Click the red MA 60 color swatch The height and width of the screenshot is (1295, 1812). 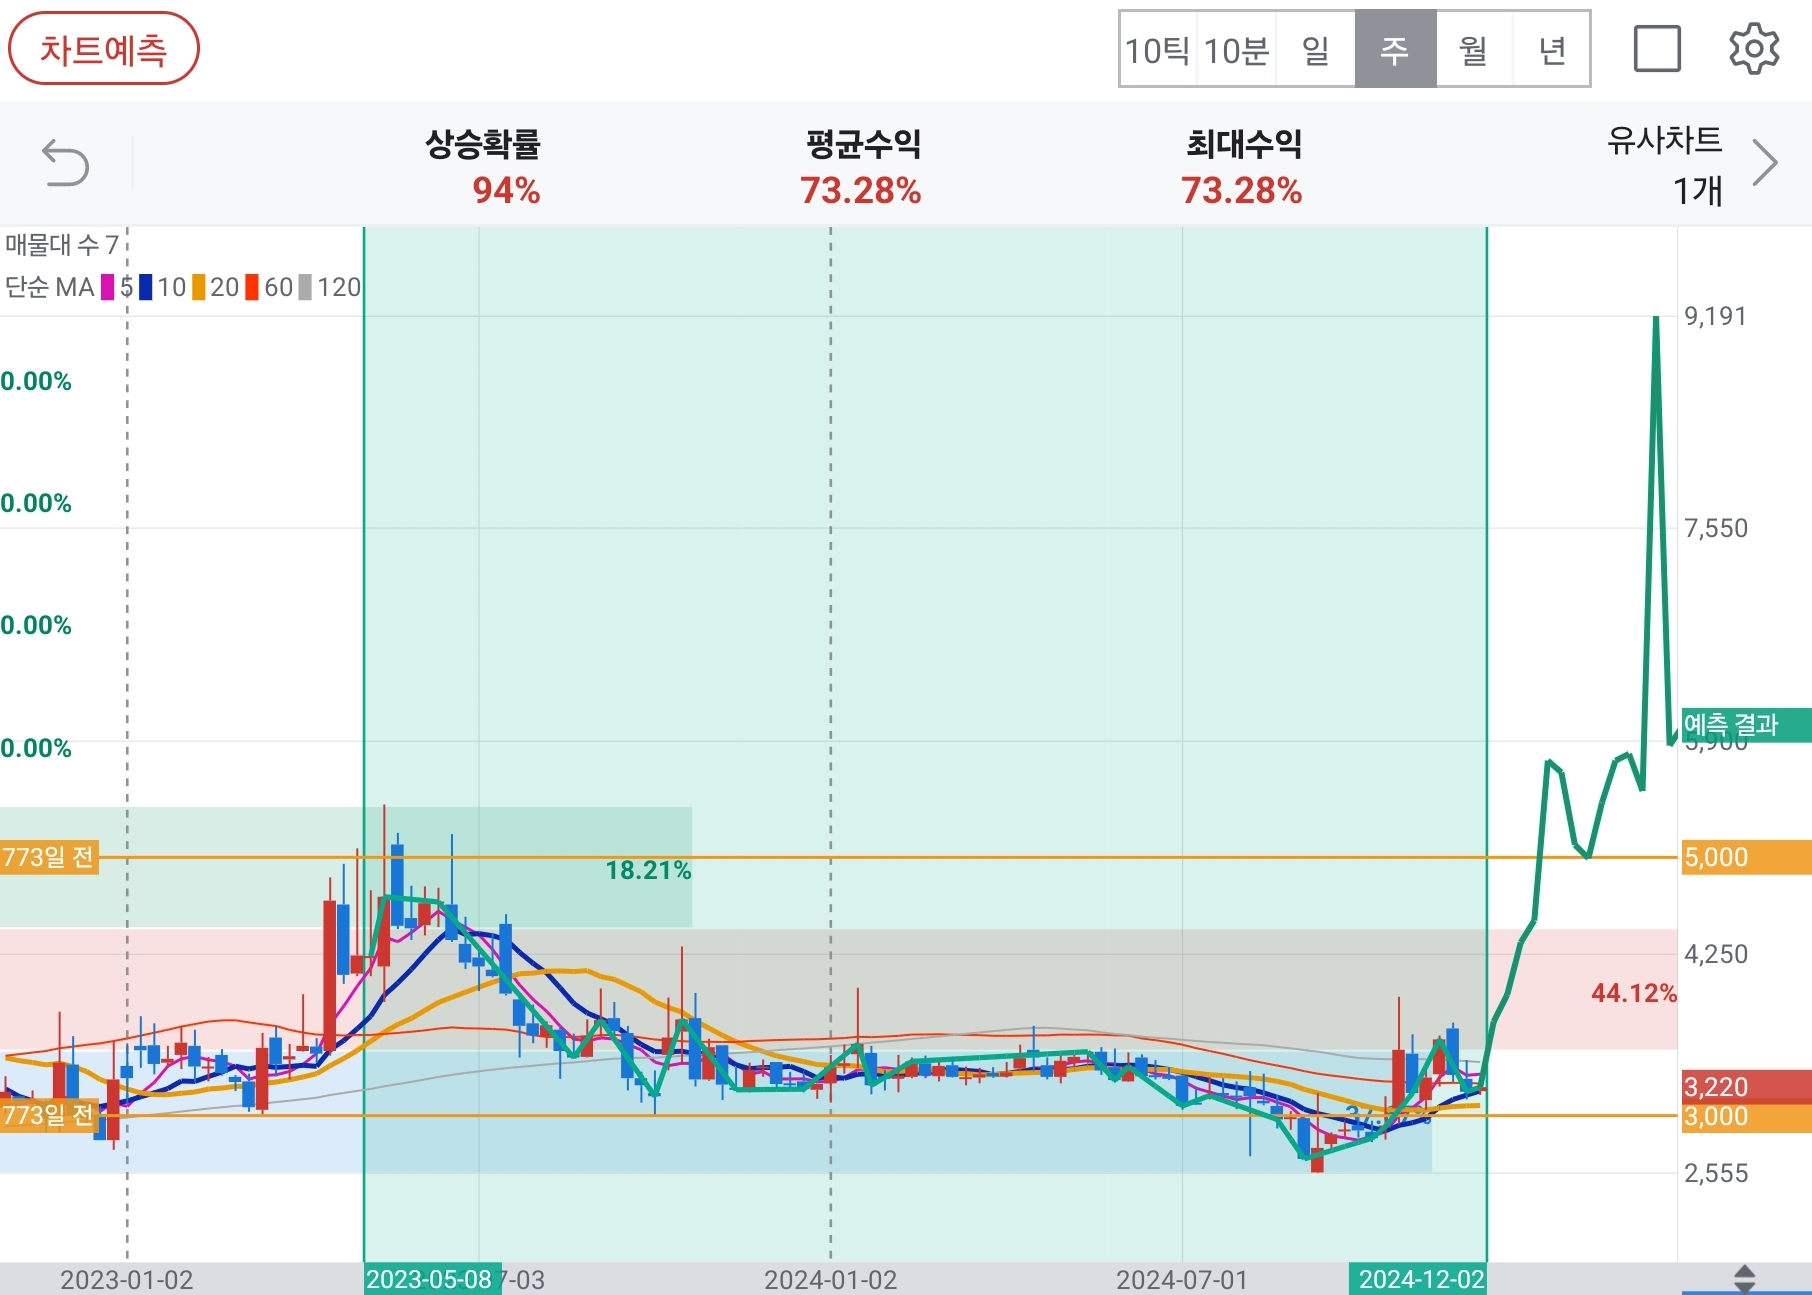point(253,288)
